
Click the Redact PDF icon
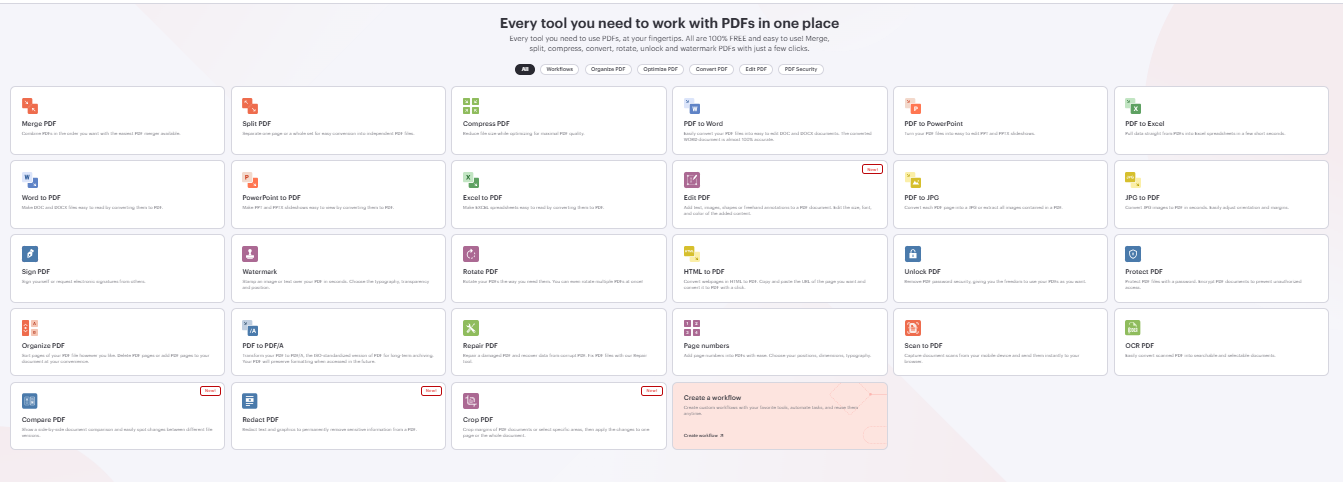[250, 401]
